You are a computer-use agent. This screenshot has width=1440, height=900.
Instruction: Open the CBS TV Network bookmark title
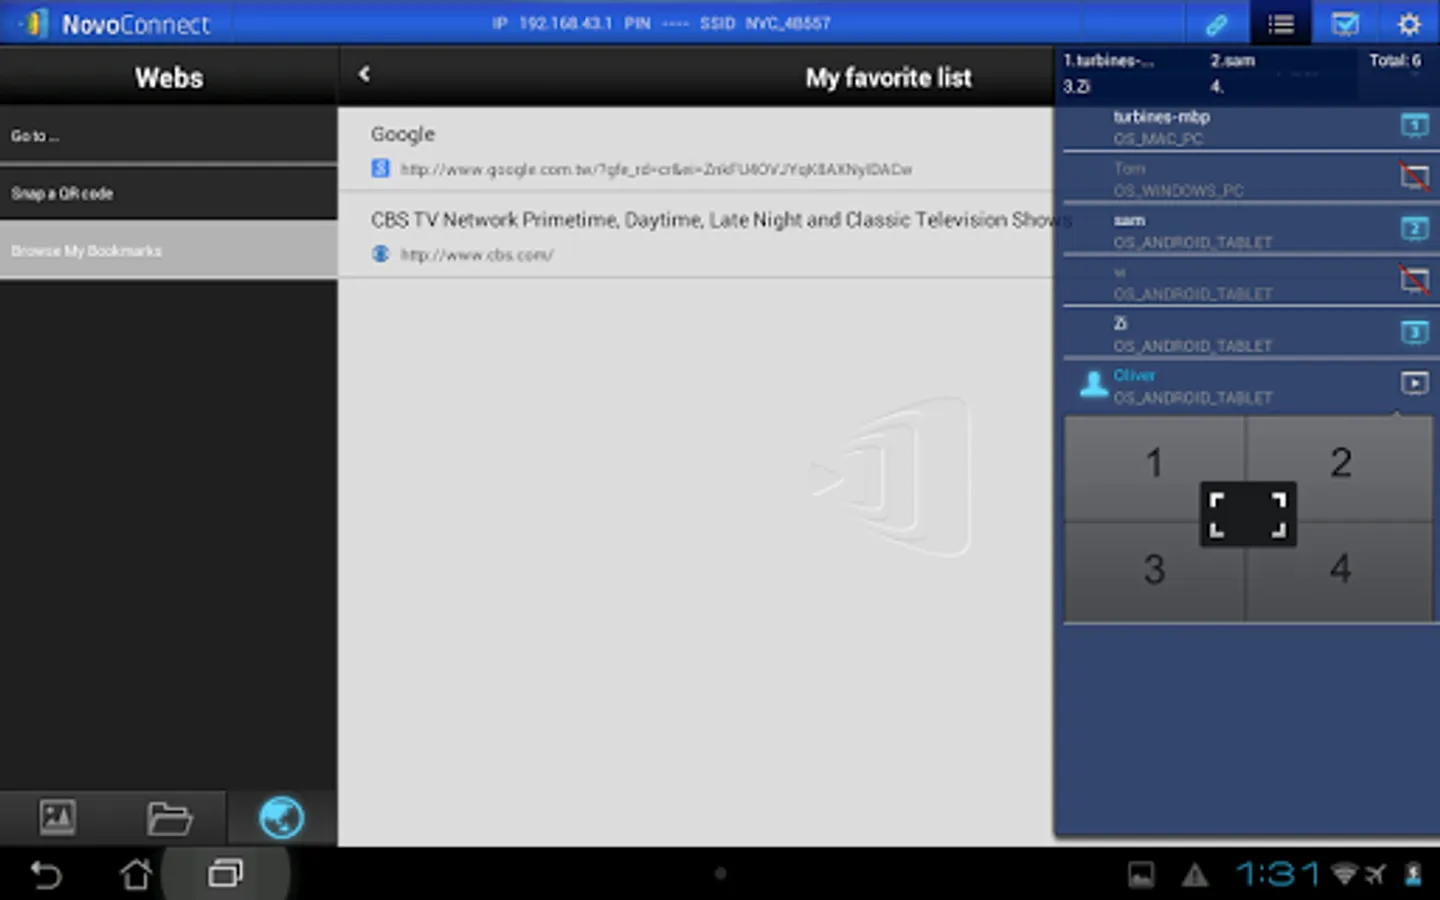[720, 219]
